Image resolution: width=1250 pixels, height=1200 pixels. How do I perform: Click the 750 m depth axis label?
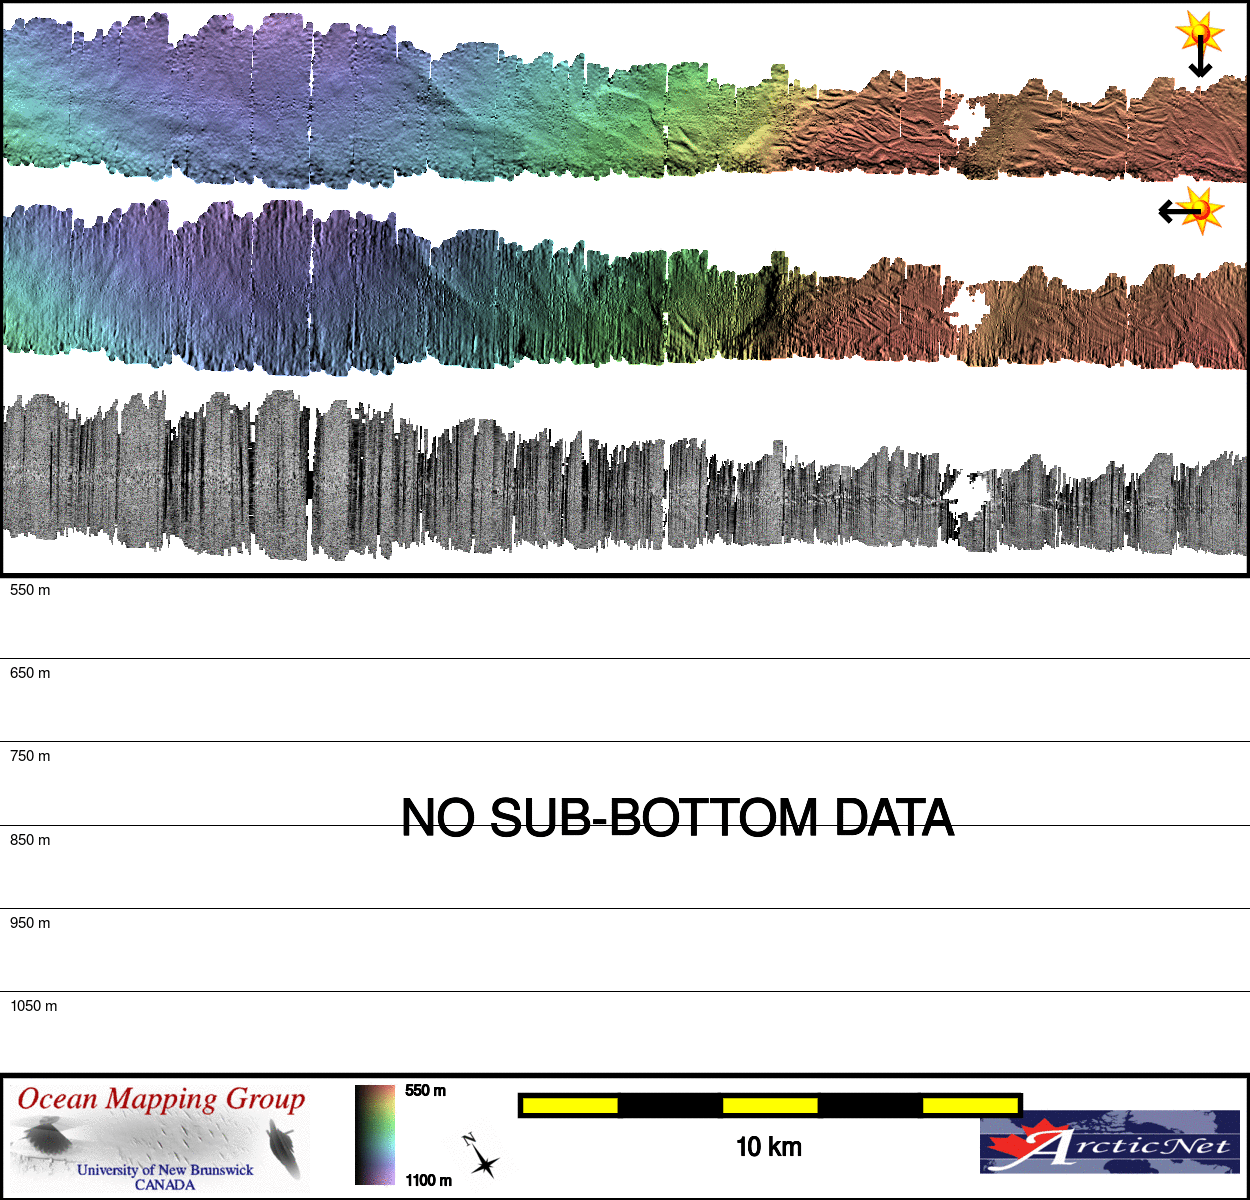coord(30,756)
